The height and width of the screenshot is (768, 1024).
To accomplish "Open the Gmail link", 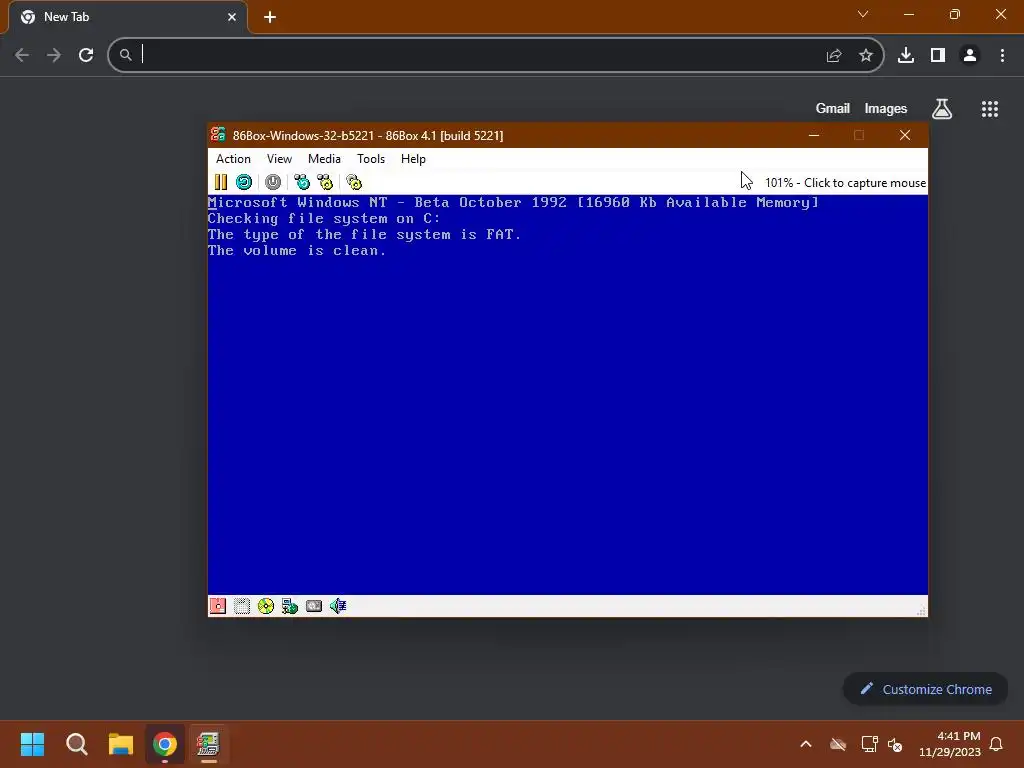I will click(833, 108).
